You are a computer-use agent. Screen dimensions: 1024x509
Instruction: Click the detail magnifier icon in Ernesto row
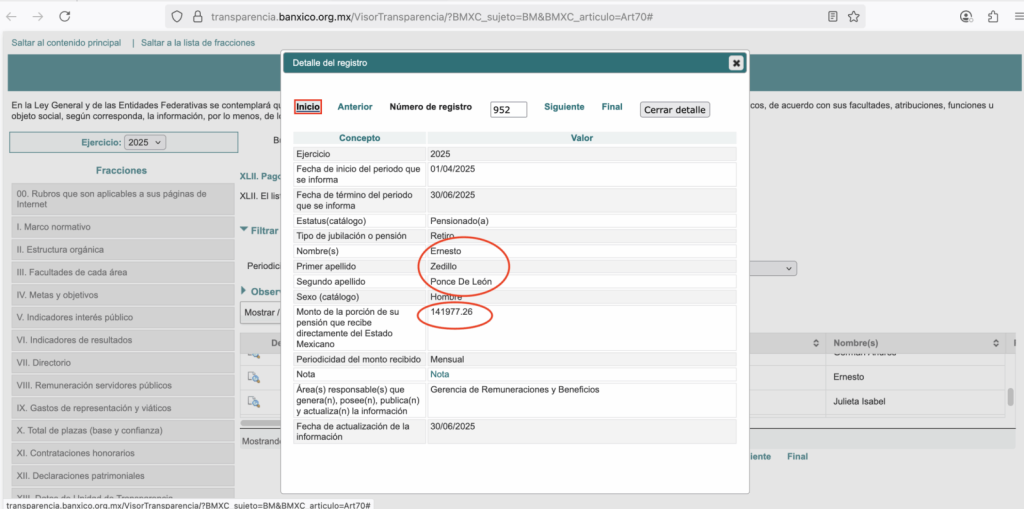click(254, 377)
